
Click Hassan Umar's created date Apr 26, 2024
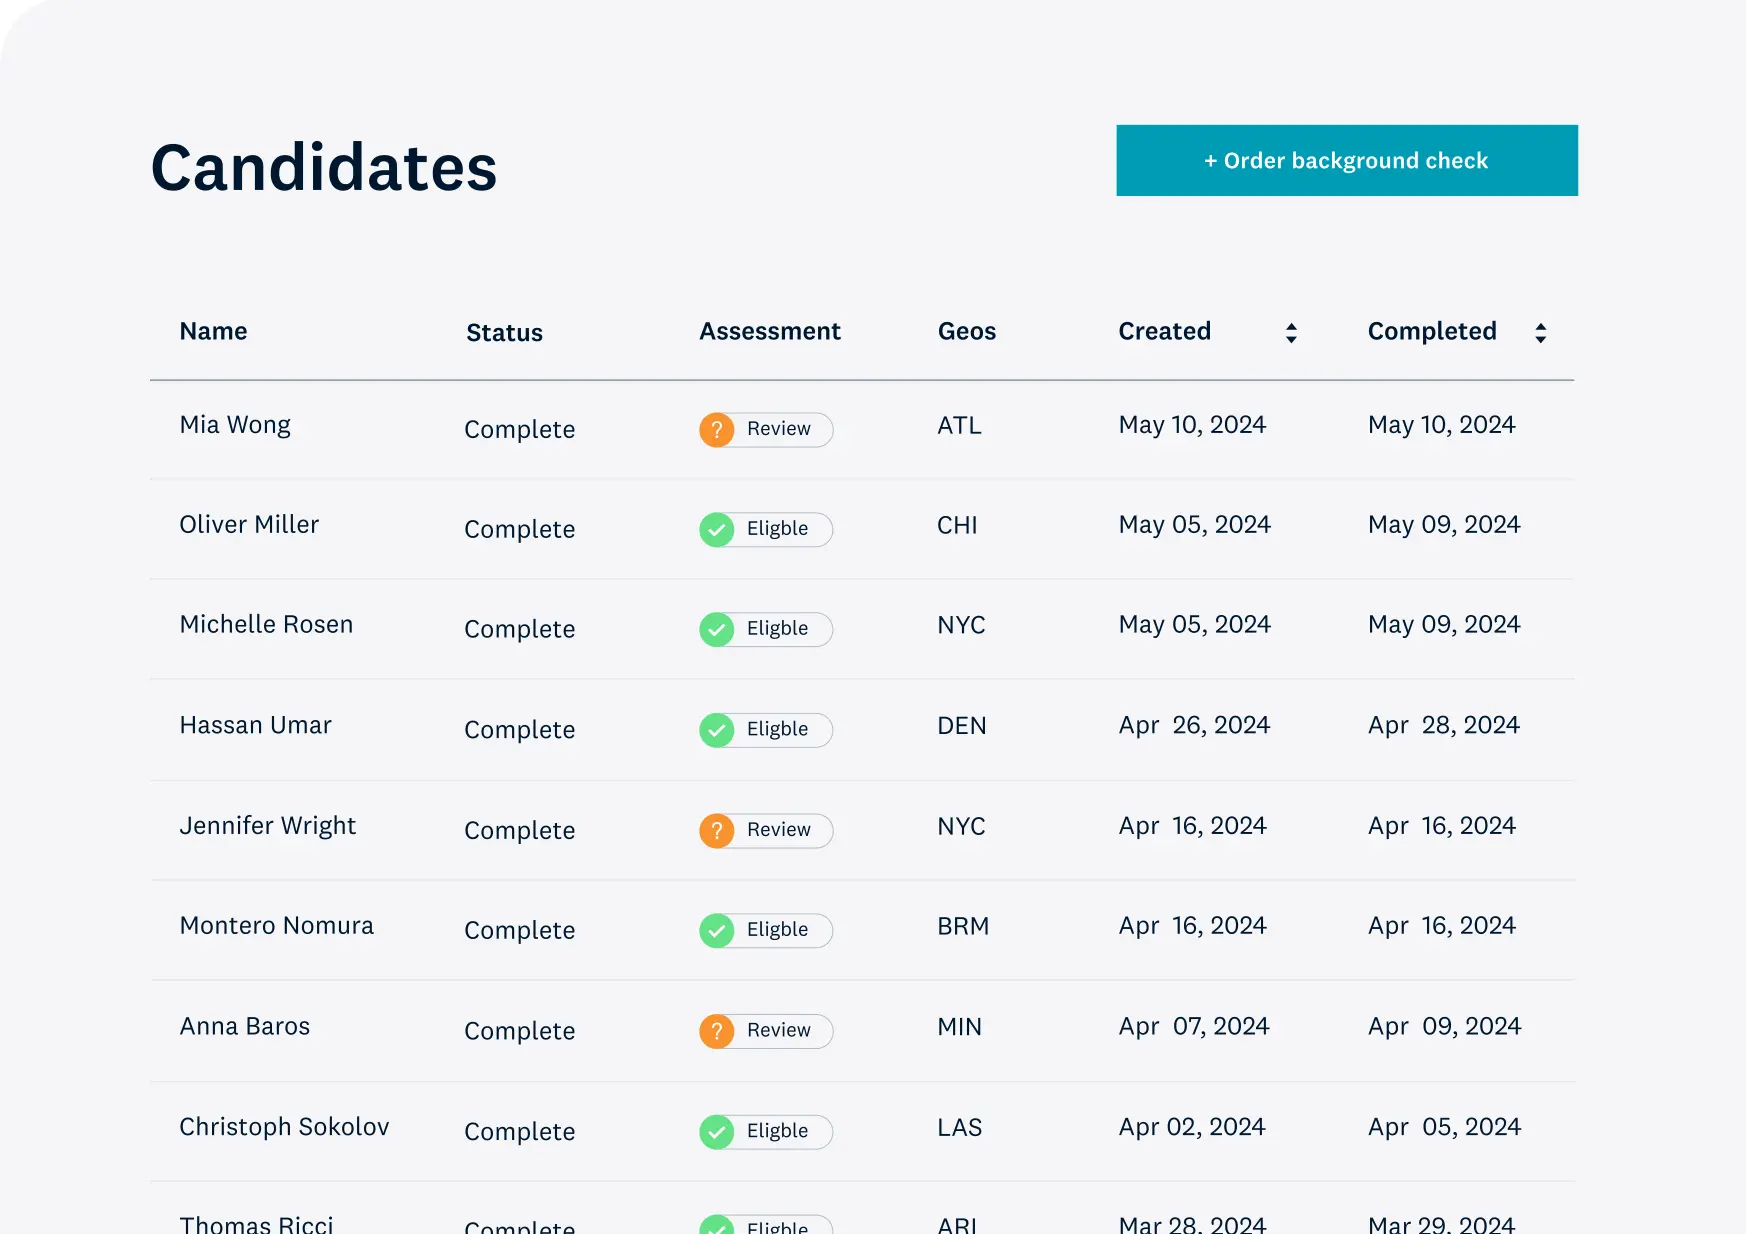(x=1194, y=726)
